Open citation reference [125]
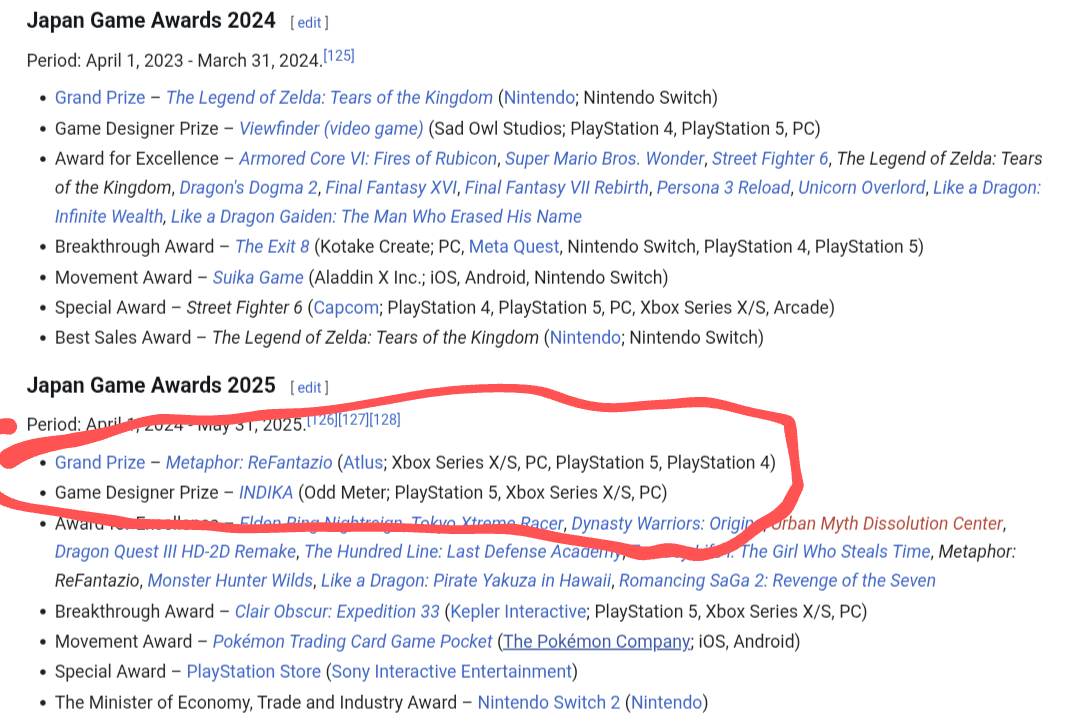Image resolution: width=1080 pixels, height=726 pixels. pos(339,56)
